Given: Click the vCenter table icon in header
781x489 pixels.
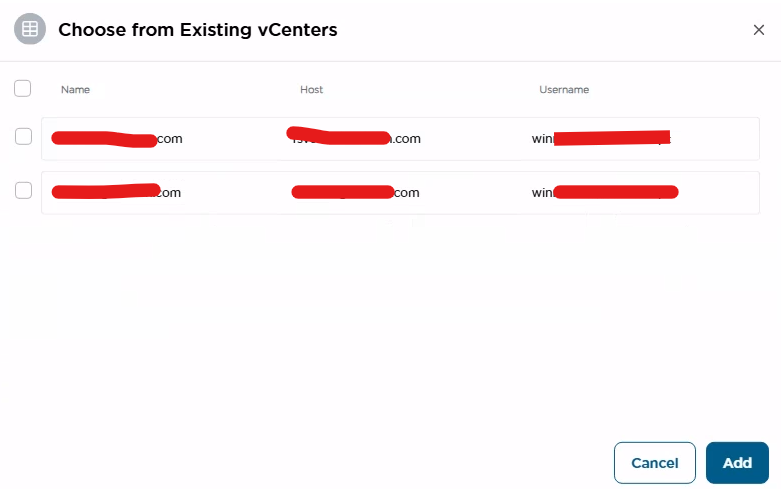Looking at the screenshot, I should (30, 29).
